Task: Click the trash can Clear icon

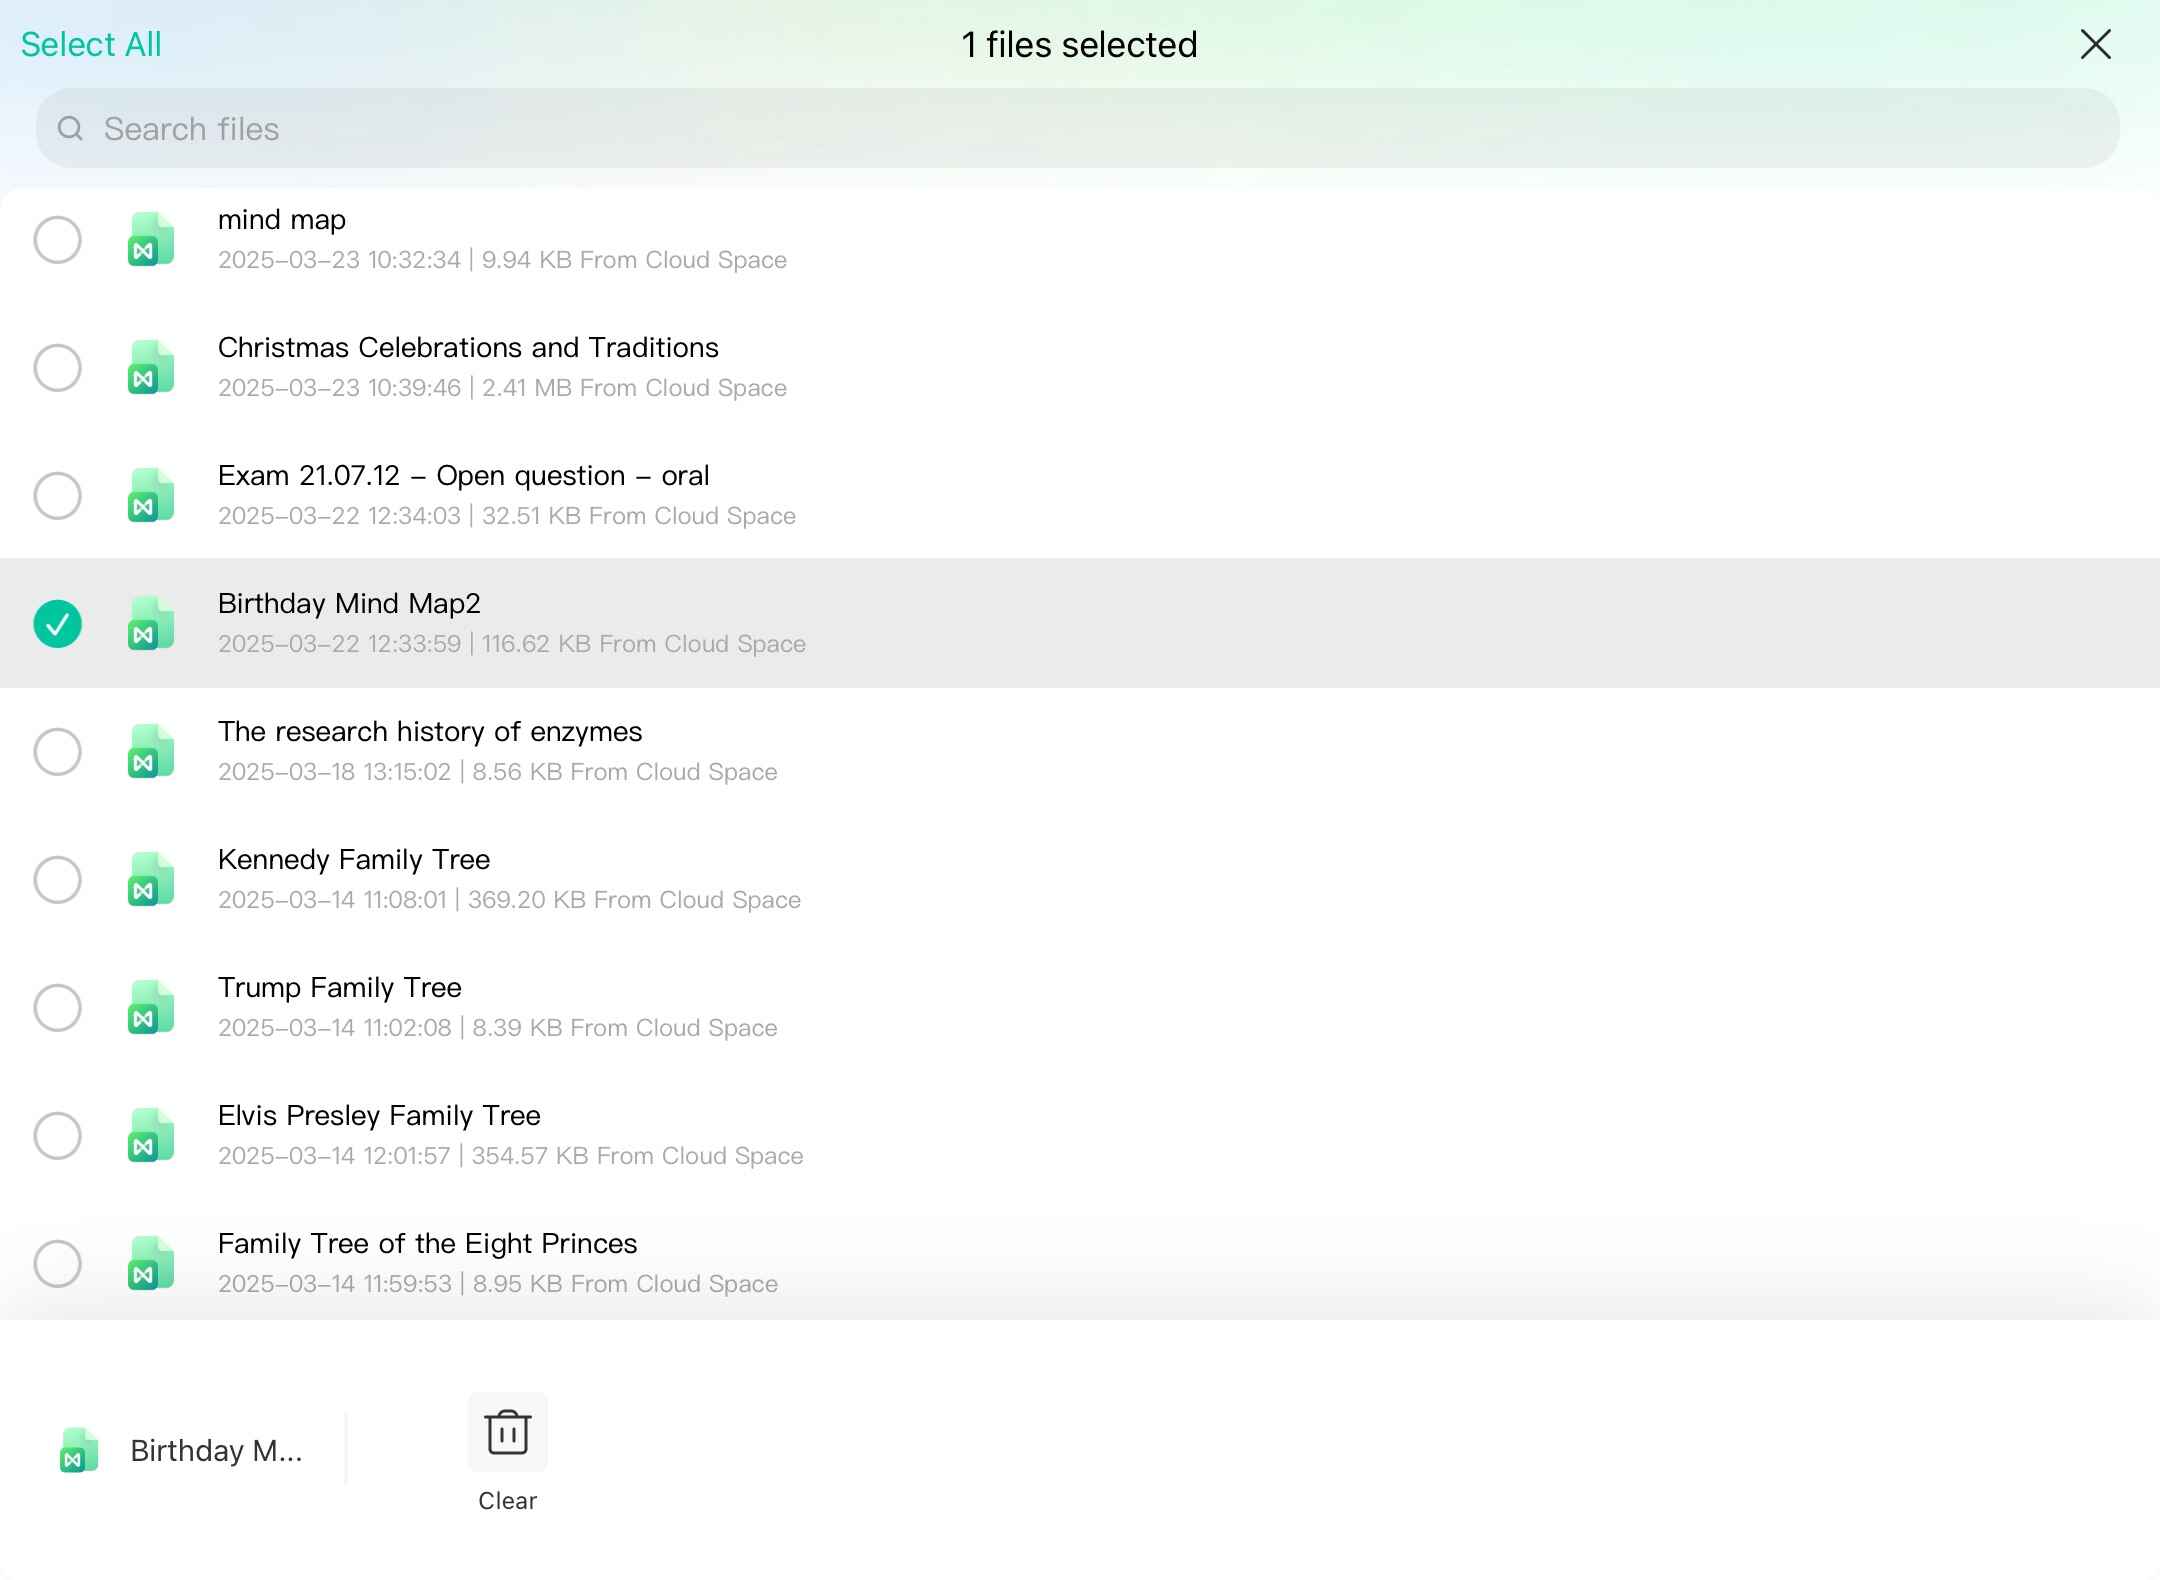Action: (x=507, y=1432)
